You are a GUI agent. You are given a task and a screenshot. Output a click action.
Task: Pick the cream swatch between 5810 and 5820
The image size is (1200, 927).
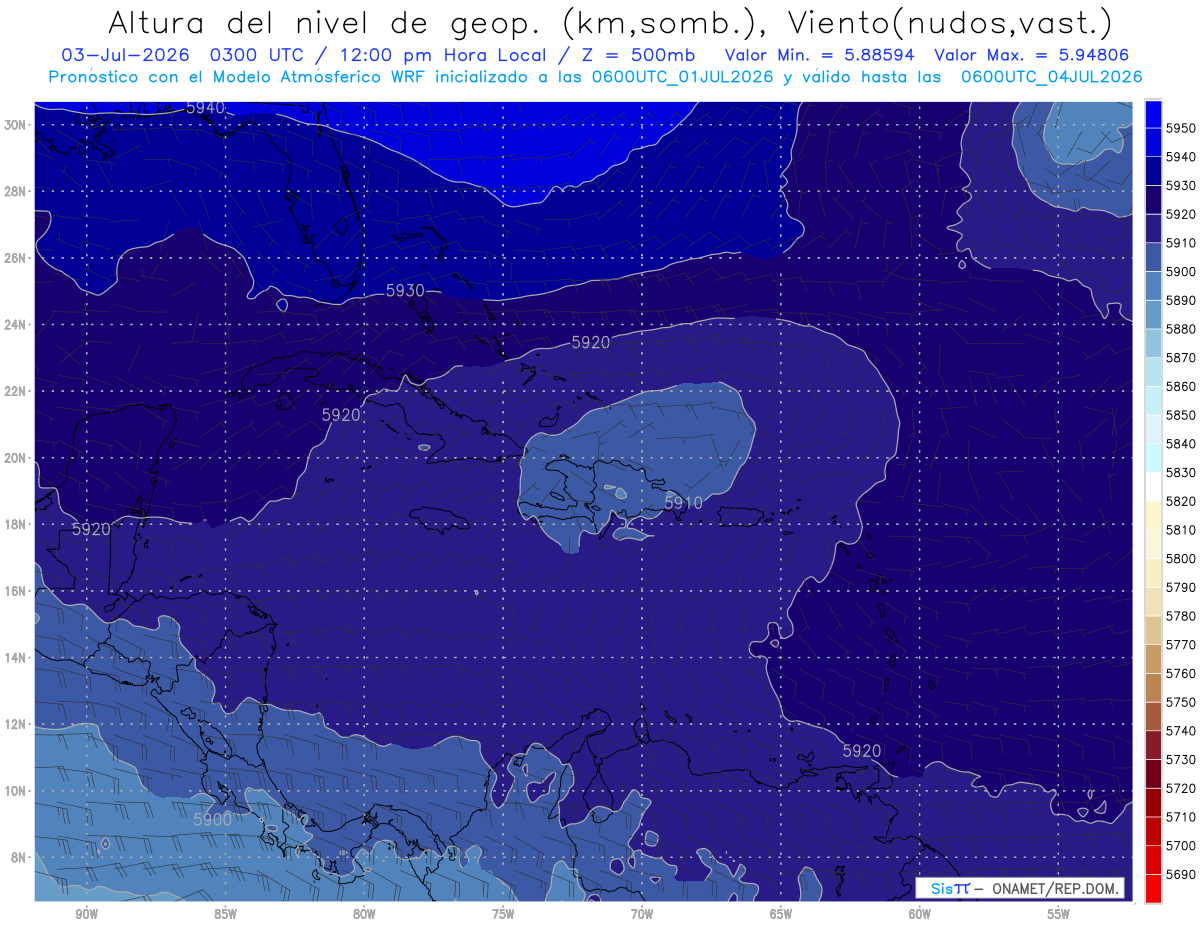(1153, 515)
